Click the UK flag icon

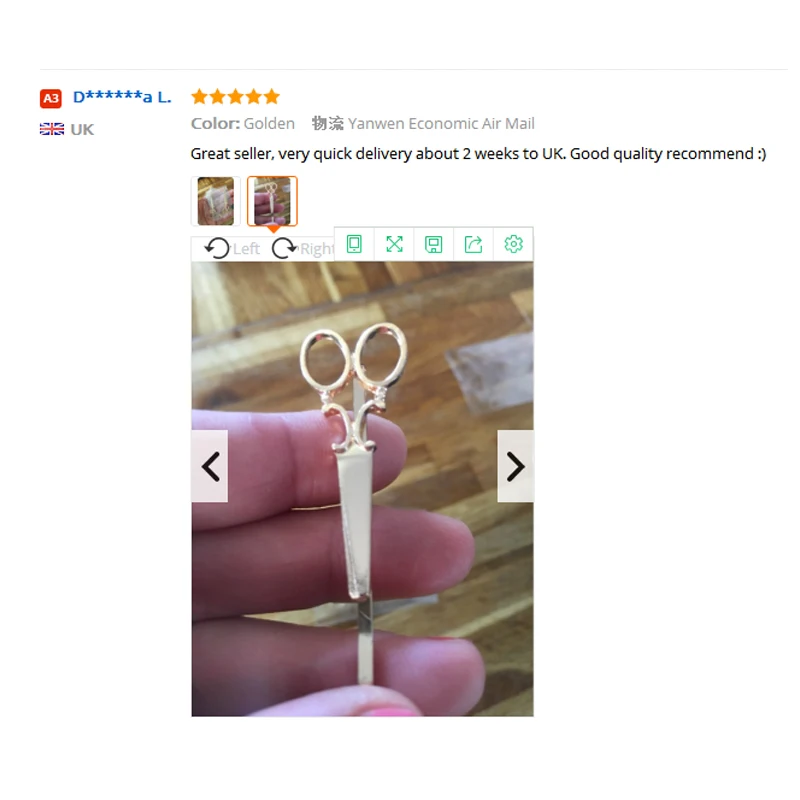coord(53,131)
